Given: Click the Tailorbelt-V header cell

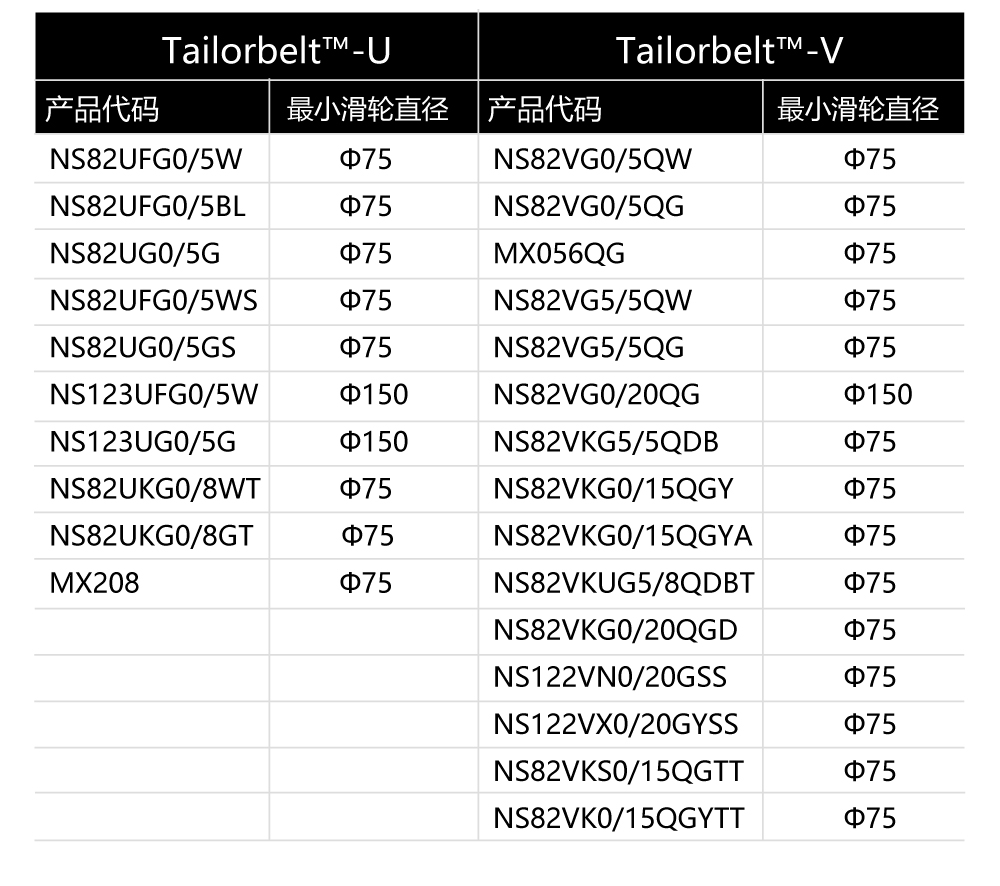Looking at the screenshot, I should [x=721, y=47].
